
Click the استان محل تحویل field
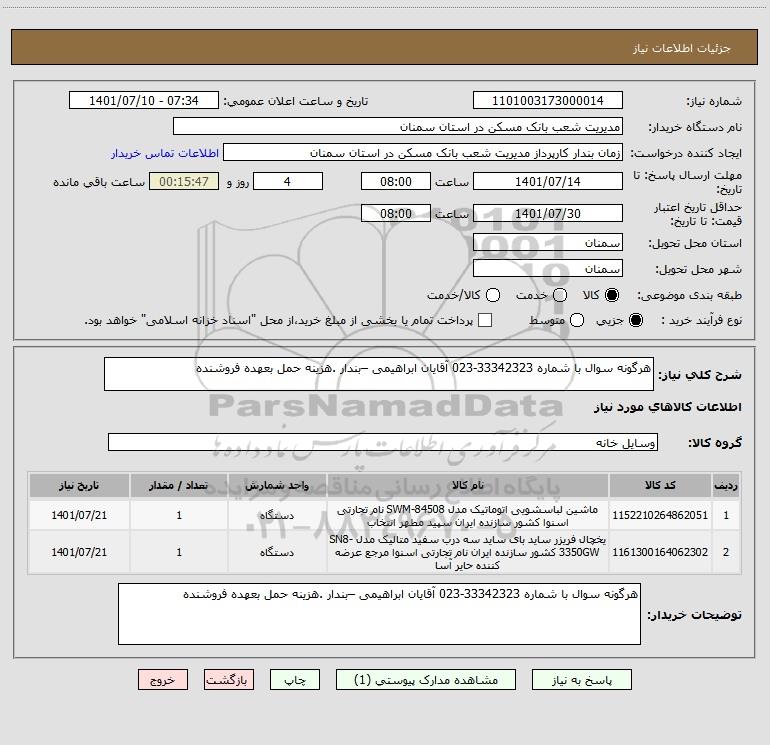pos(548,242)
